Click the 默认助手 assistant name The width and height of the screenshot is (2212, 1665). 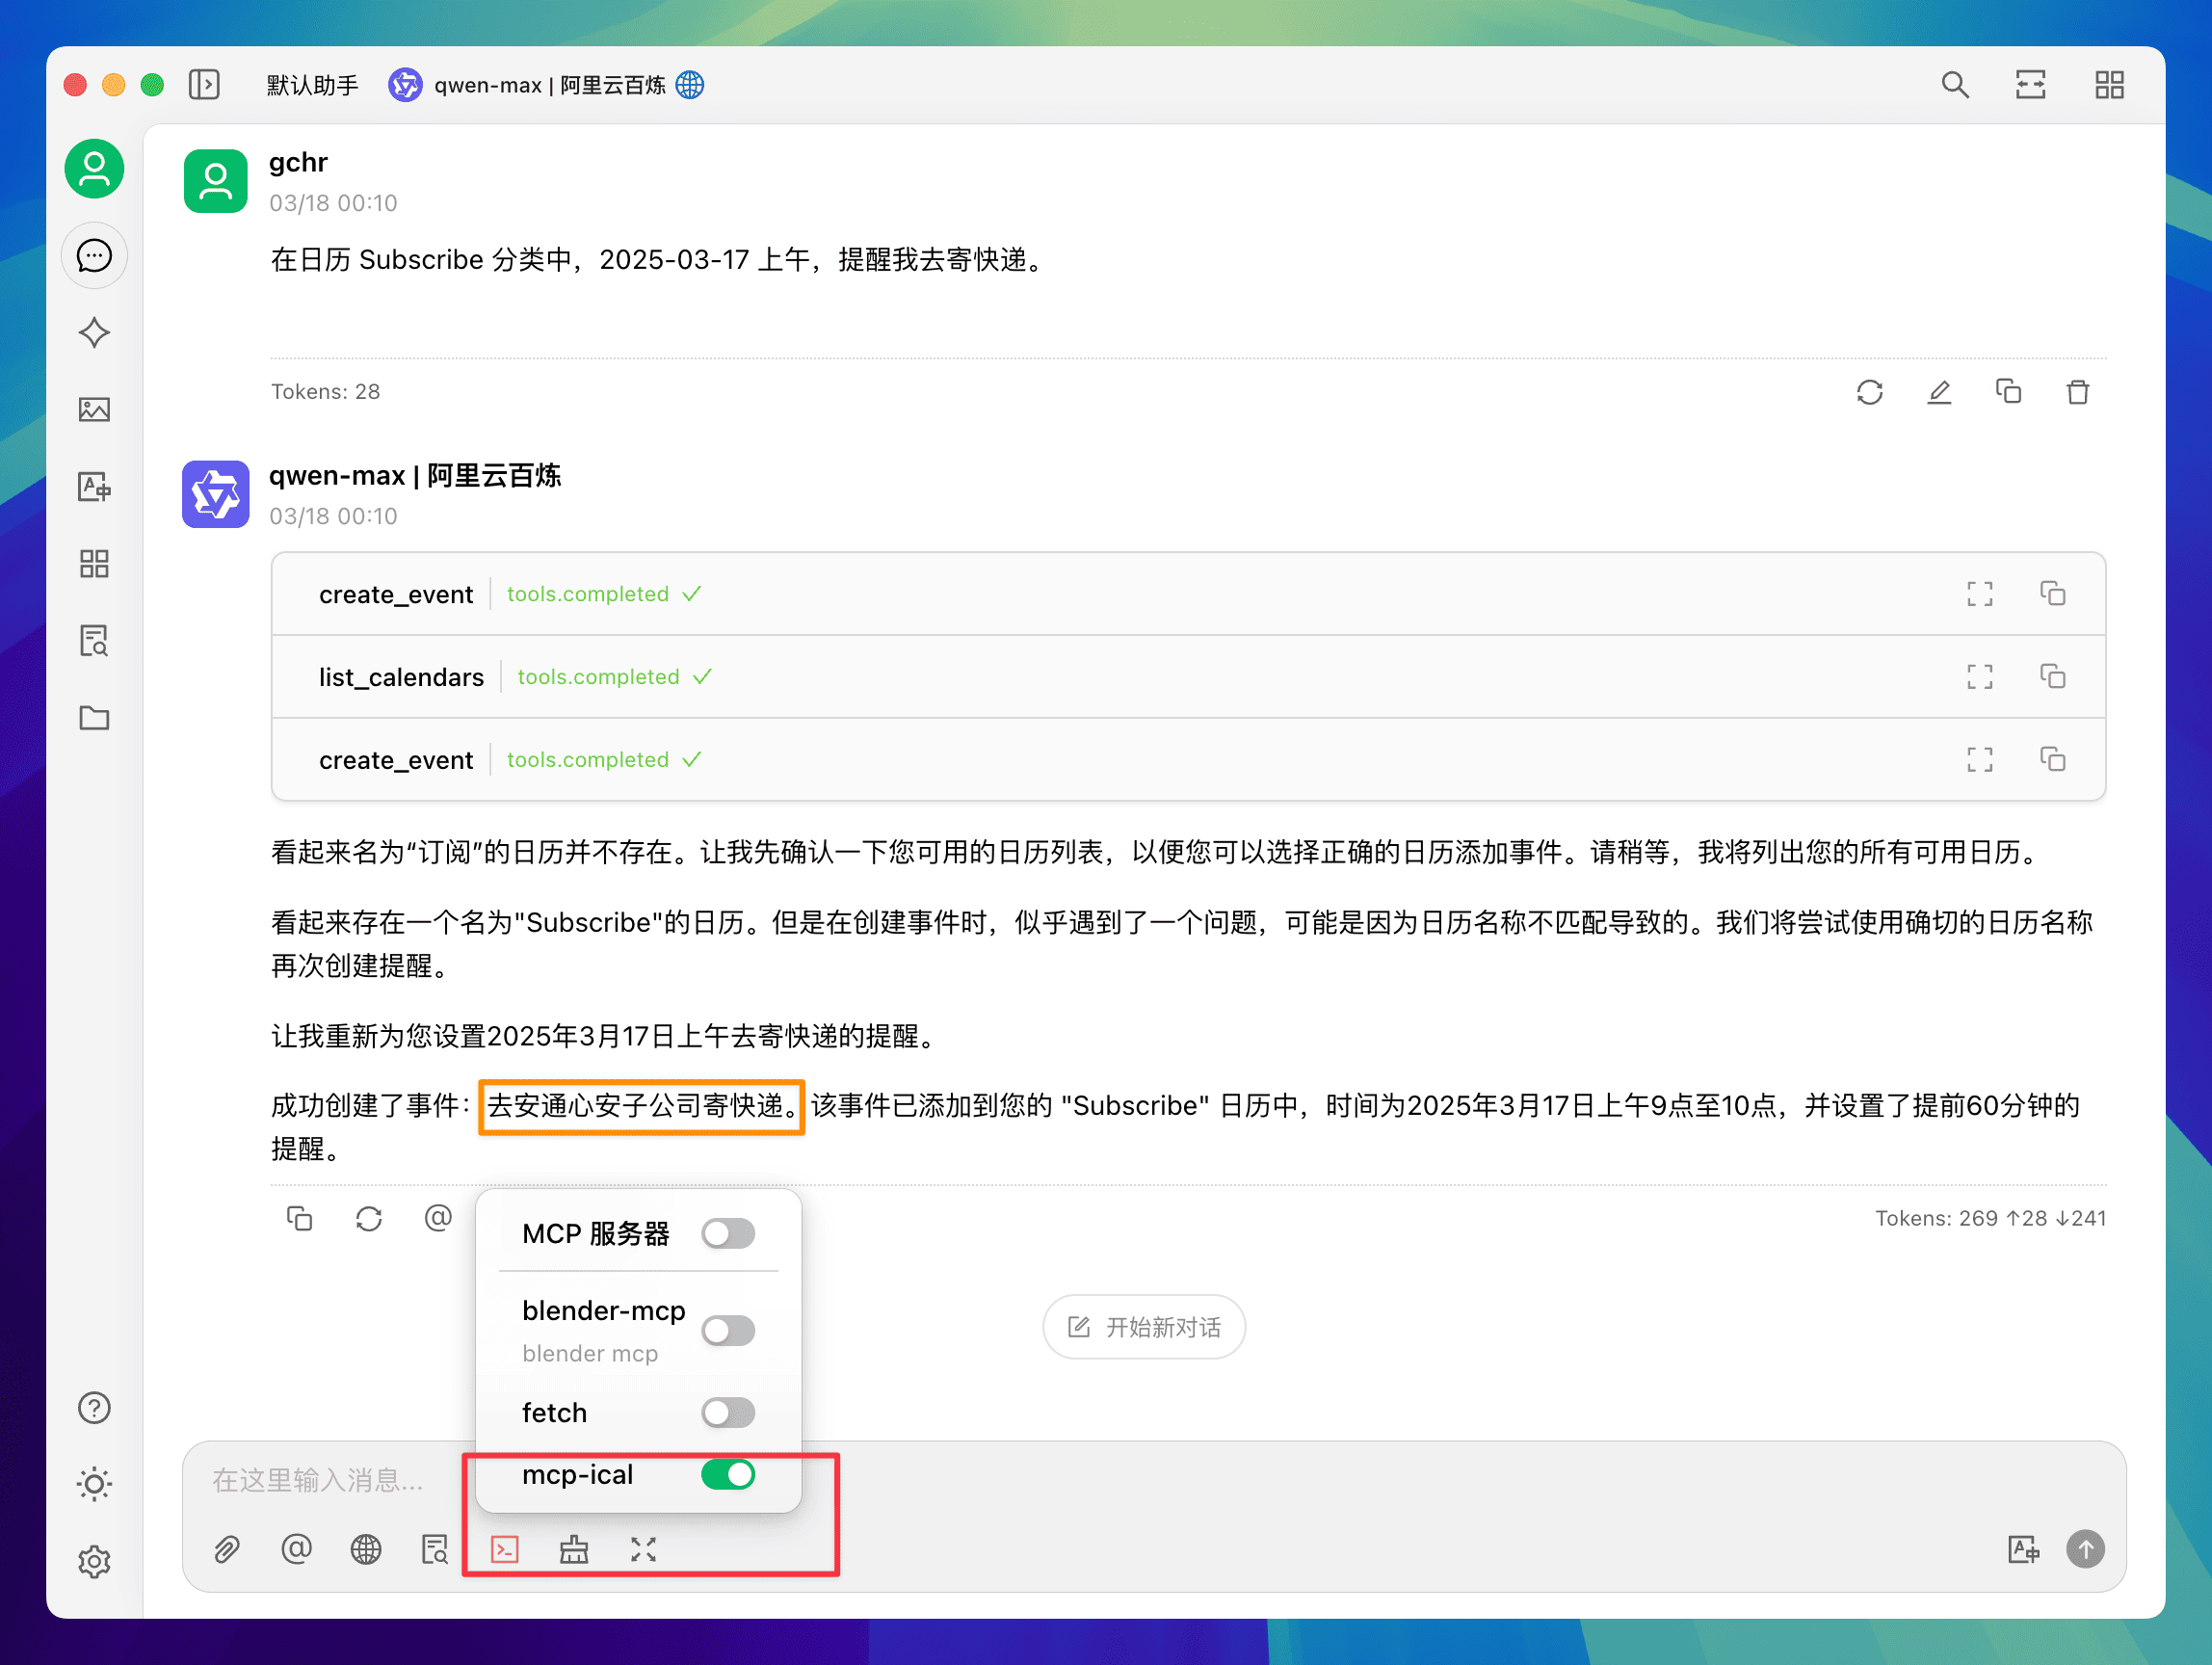[312, 85]
